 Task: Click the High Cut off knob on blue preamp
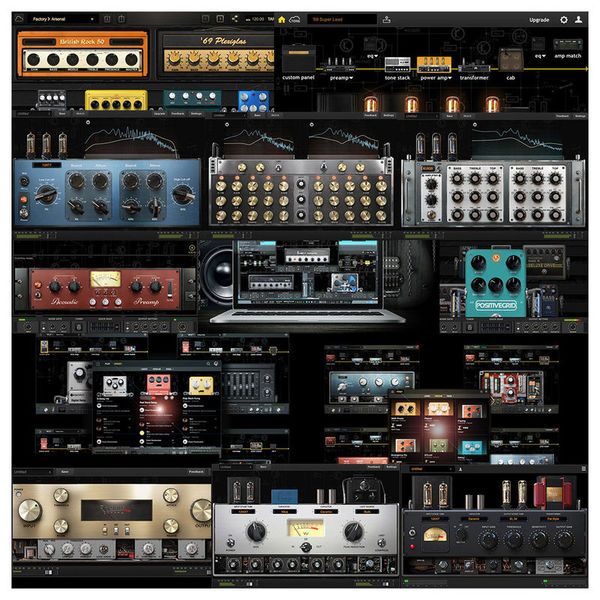point(183,194)
